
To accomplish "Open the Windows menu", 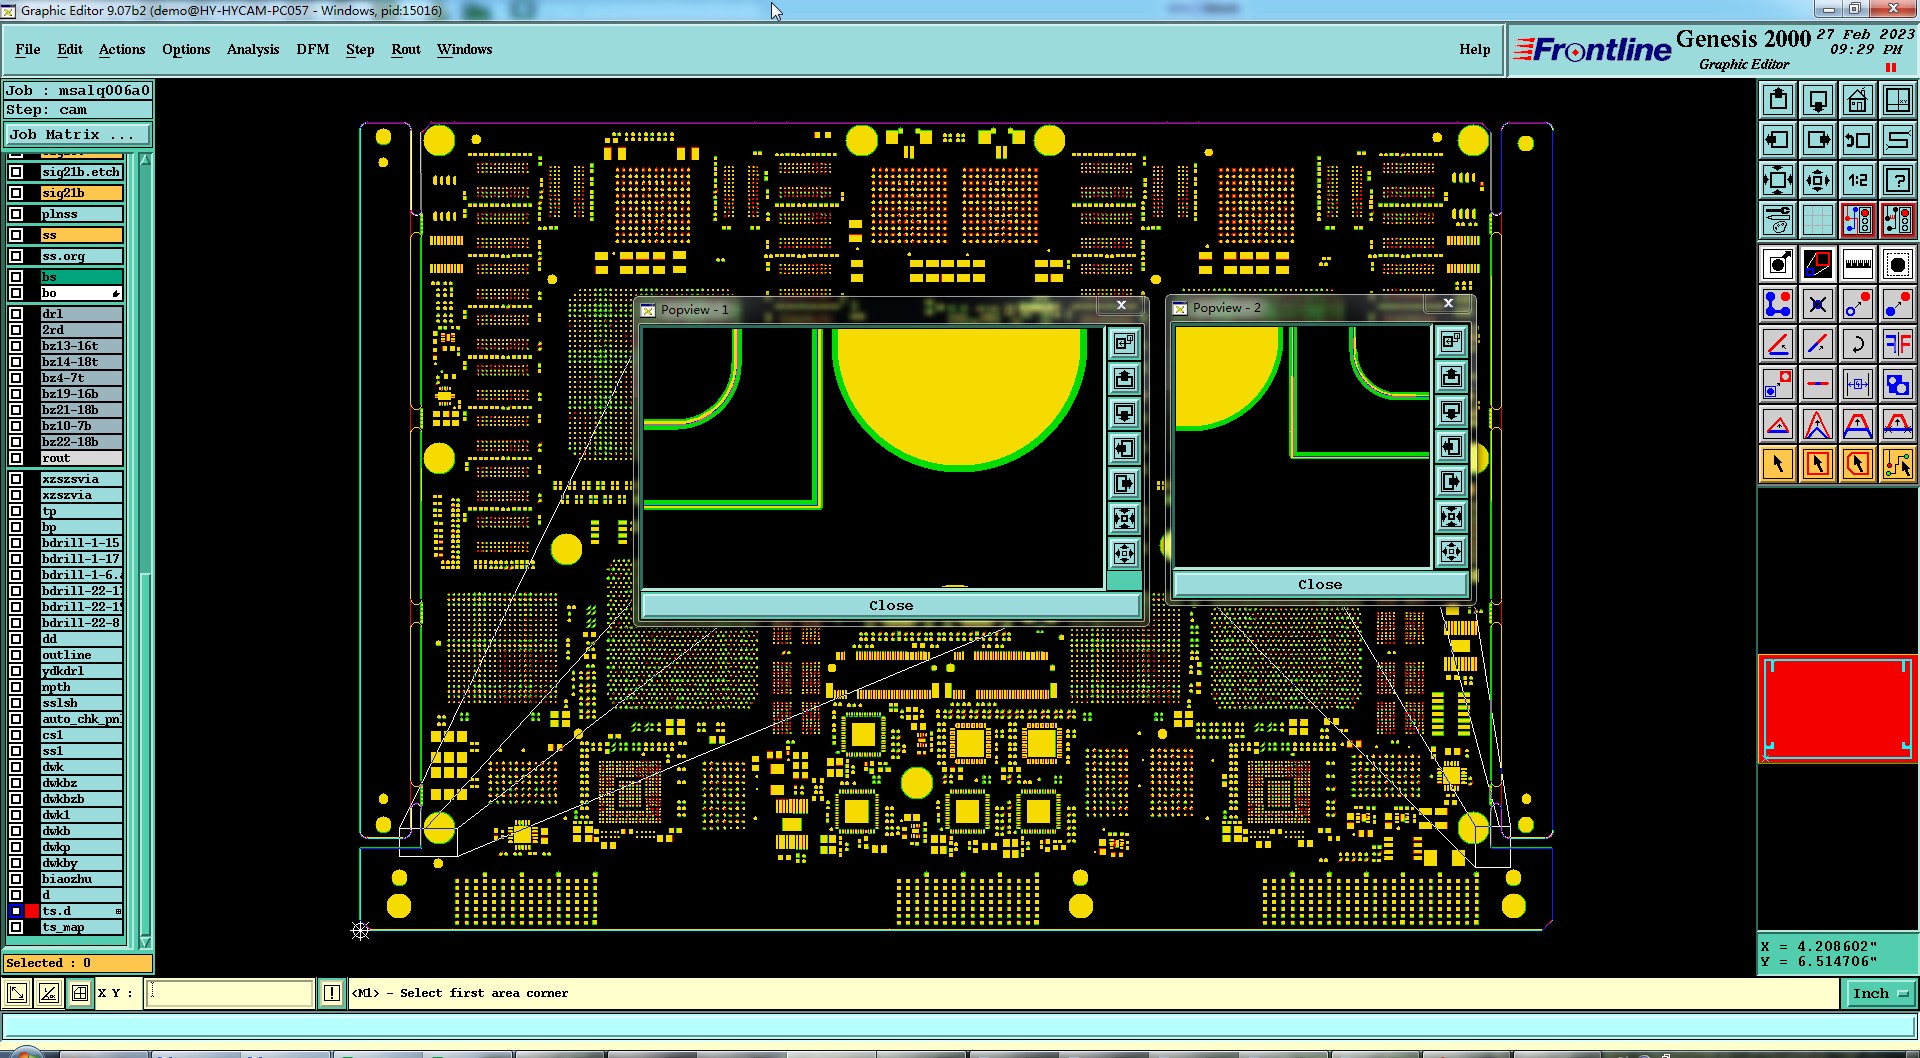I will pyautogui.click(x=464, y=49).
